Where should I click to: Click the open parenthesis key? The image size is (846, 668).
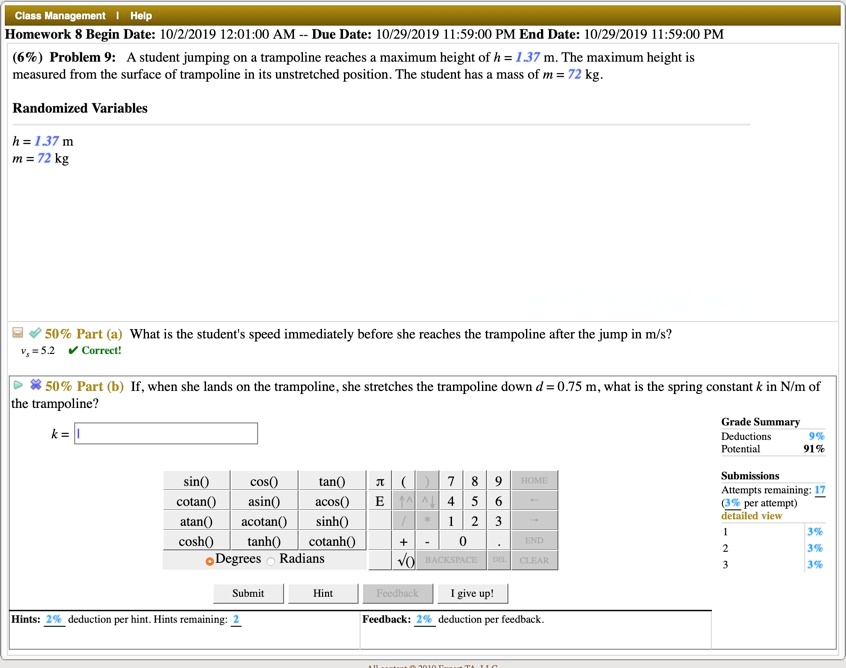click(x=404, y=481)
